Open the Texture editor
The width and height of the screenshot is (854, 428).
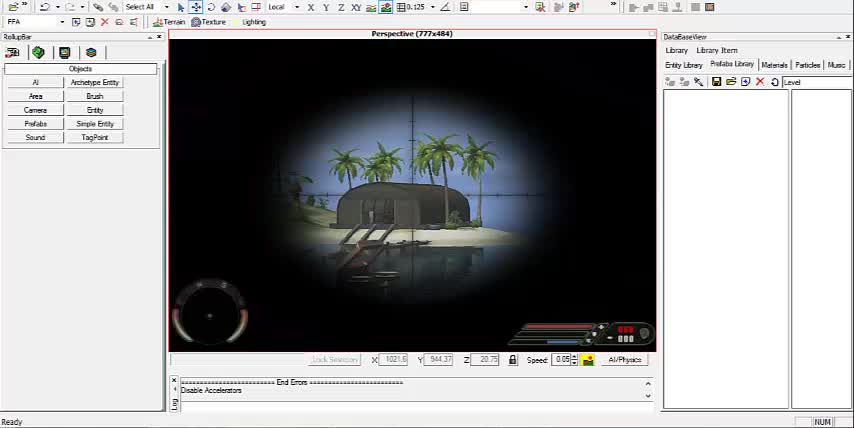(x=208, y=22)
